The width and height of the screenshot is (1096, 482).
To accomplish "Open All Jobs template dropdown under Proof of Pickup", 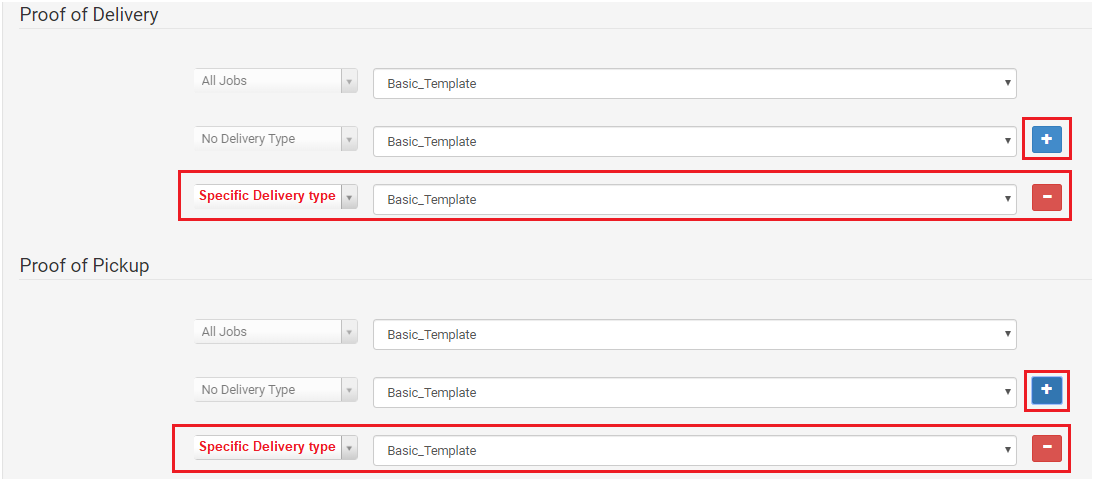I will 695,335.
